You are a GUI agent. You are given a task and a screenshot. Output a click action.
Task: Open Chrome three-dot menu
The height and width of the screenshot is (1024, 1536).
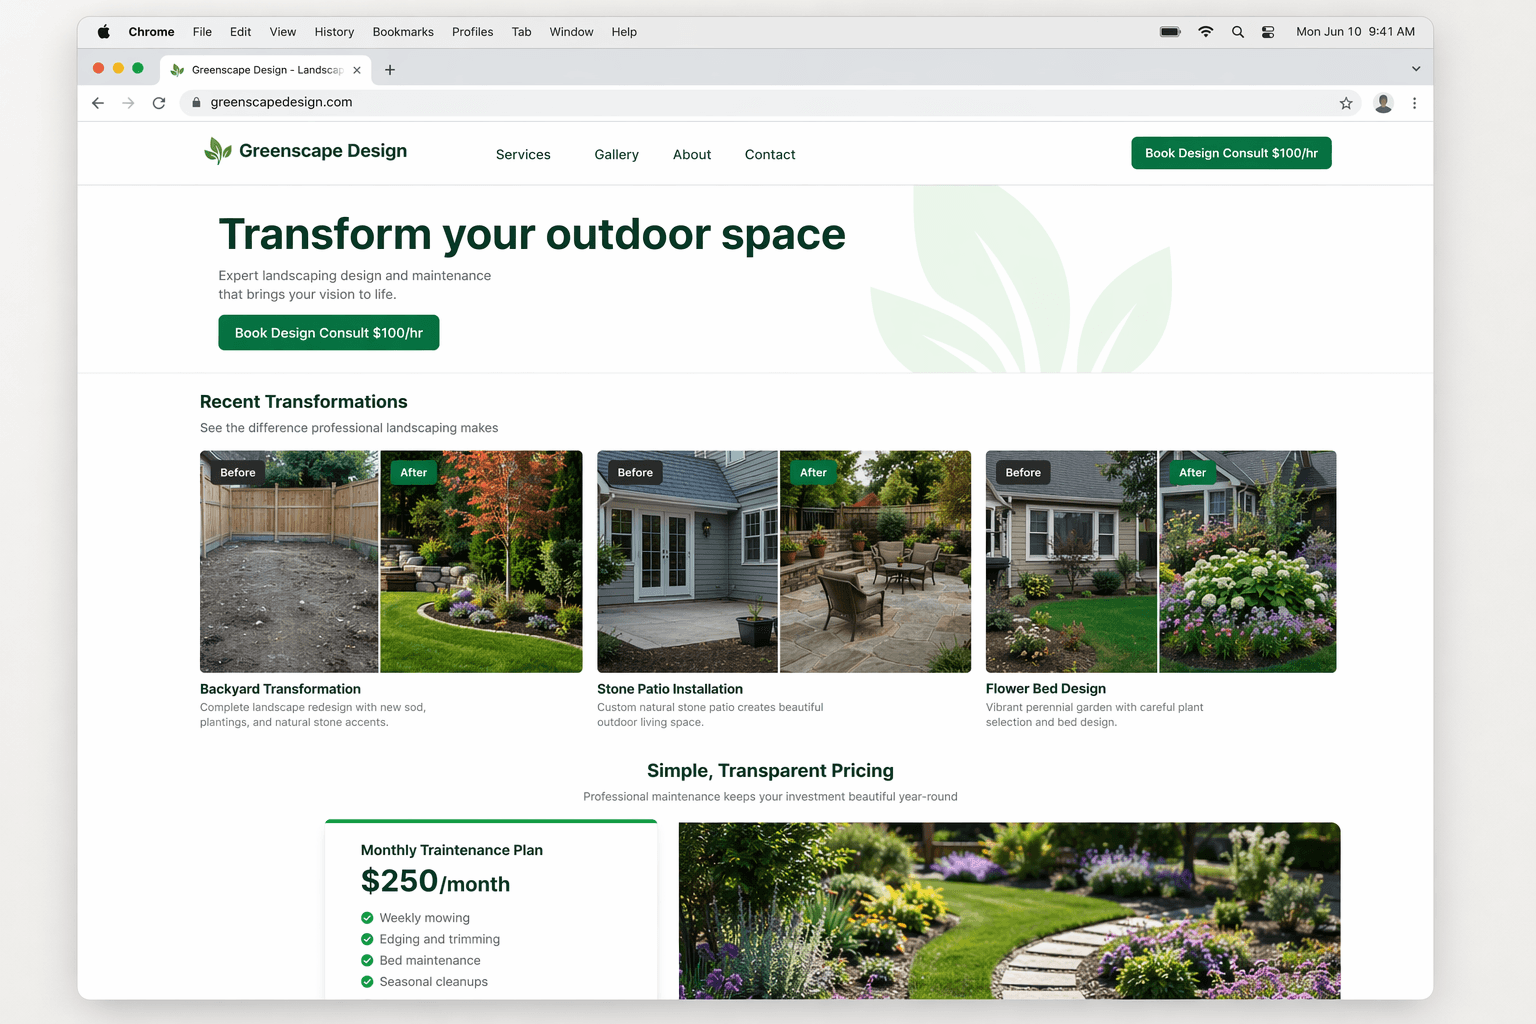point(1414,103)
